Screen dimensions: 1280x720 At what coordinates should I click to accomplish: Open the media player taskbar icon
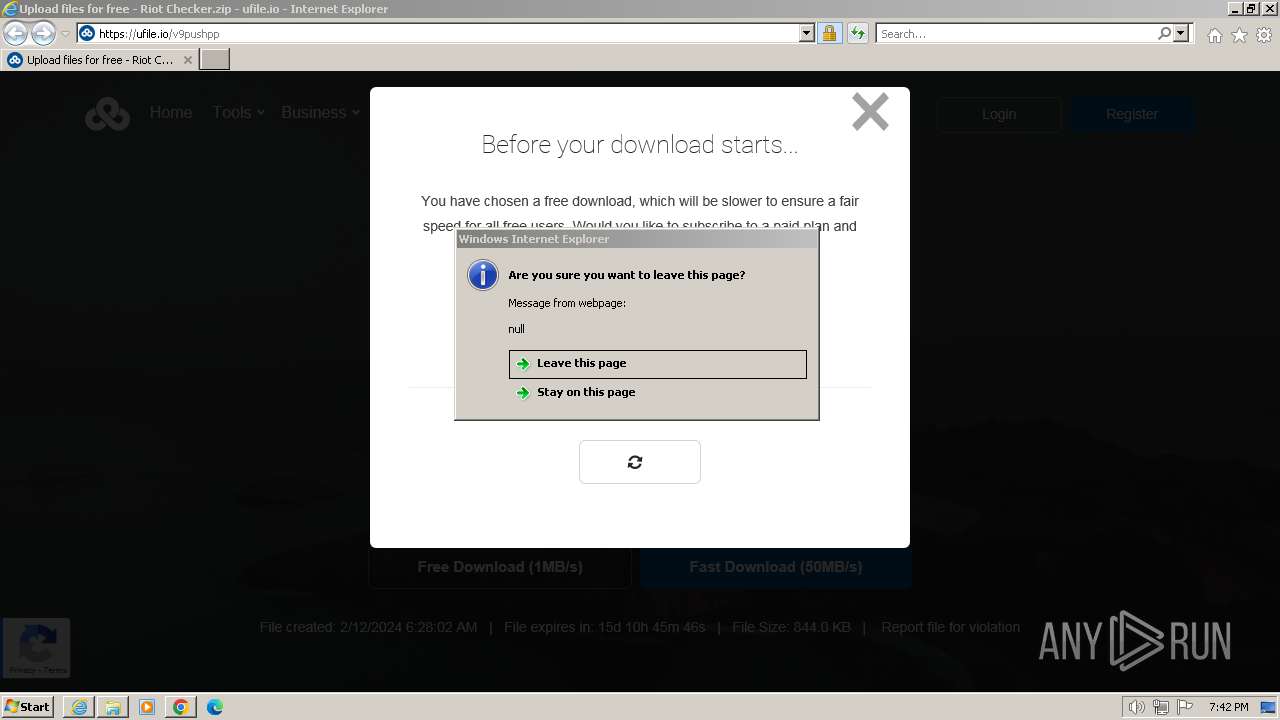pos(147,707)
